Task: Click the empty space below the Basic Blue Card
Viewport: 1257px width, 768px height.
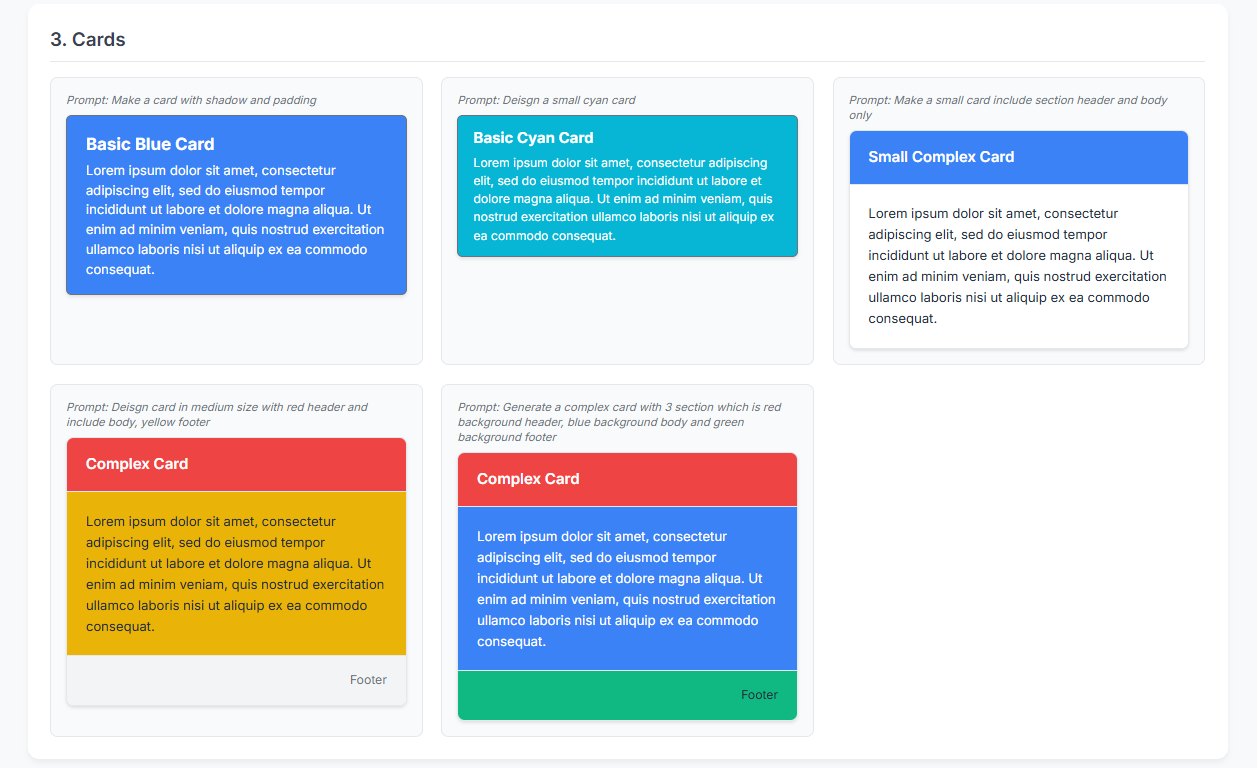Action: (x=236, y=328)
